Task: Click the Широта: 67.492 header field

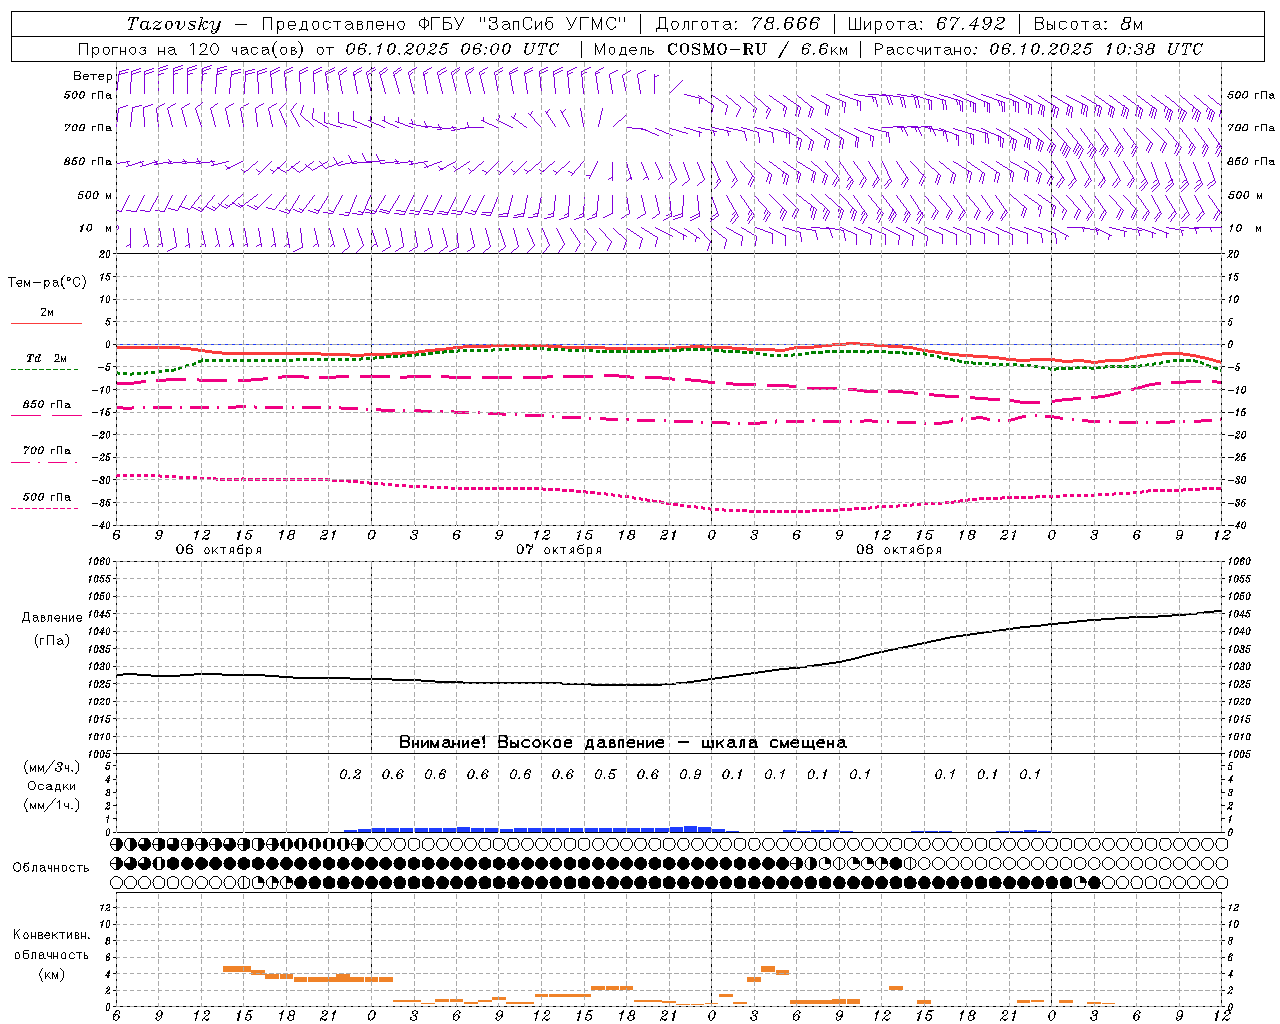Action: pyautogui.click(x=926, y=24)
